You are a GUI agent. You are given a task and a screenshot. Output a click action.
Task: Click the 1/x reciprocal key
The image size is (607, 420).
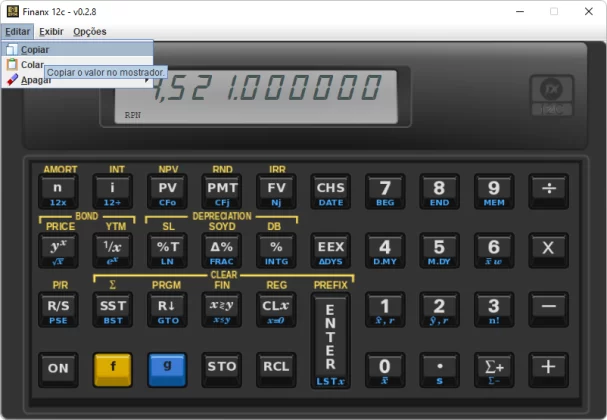[112, 250]
